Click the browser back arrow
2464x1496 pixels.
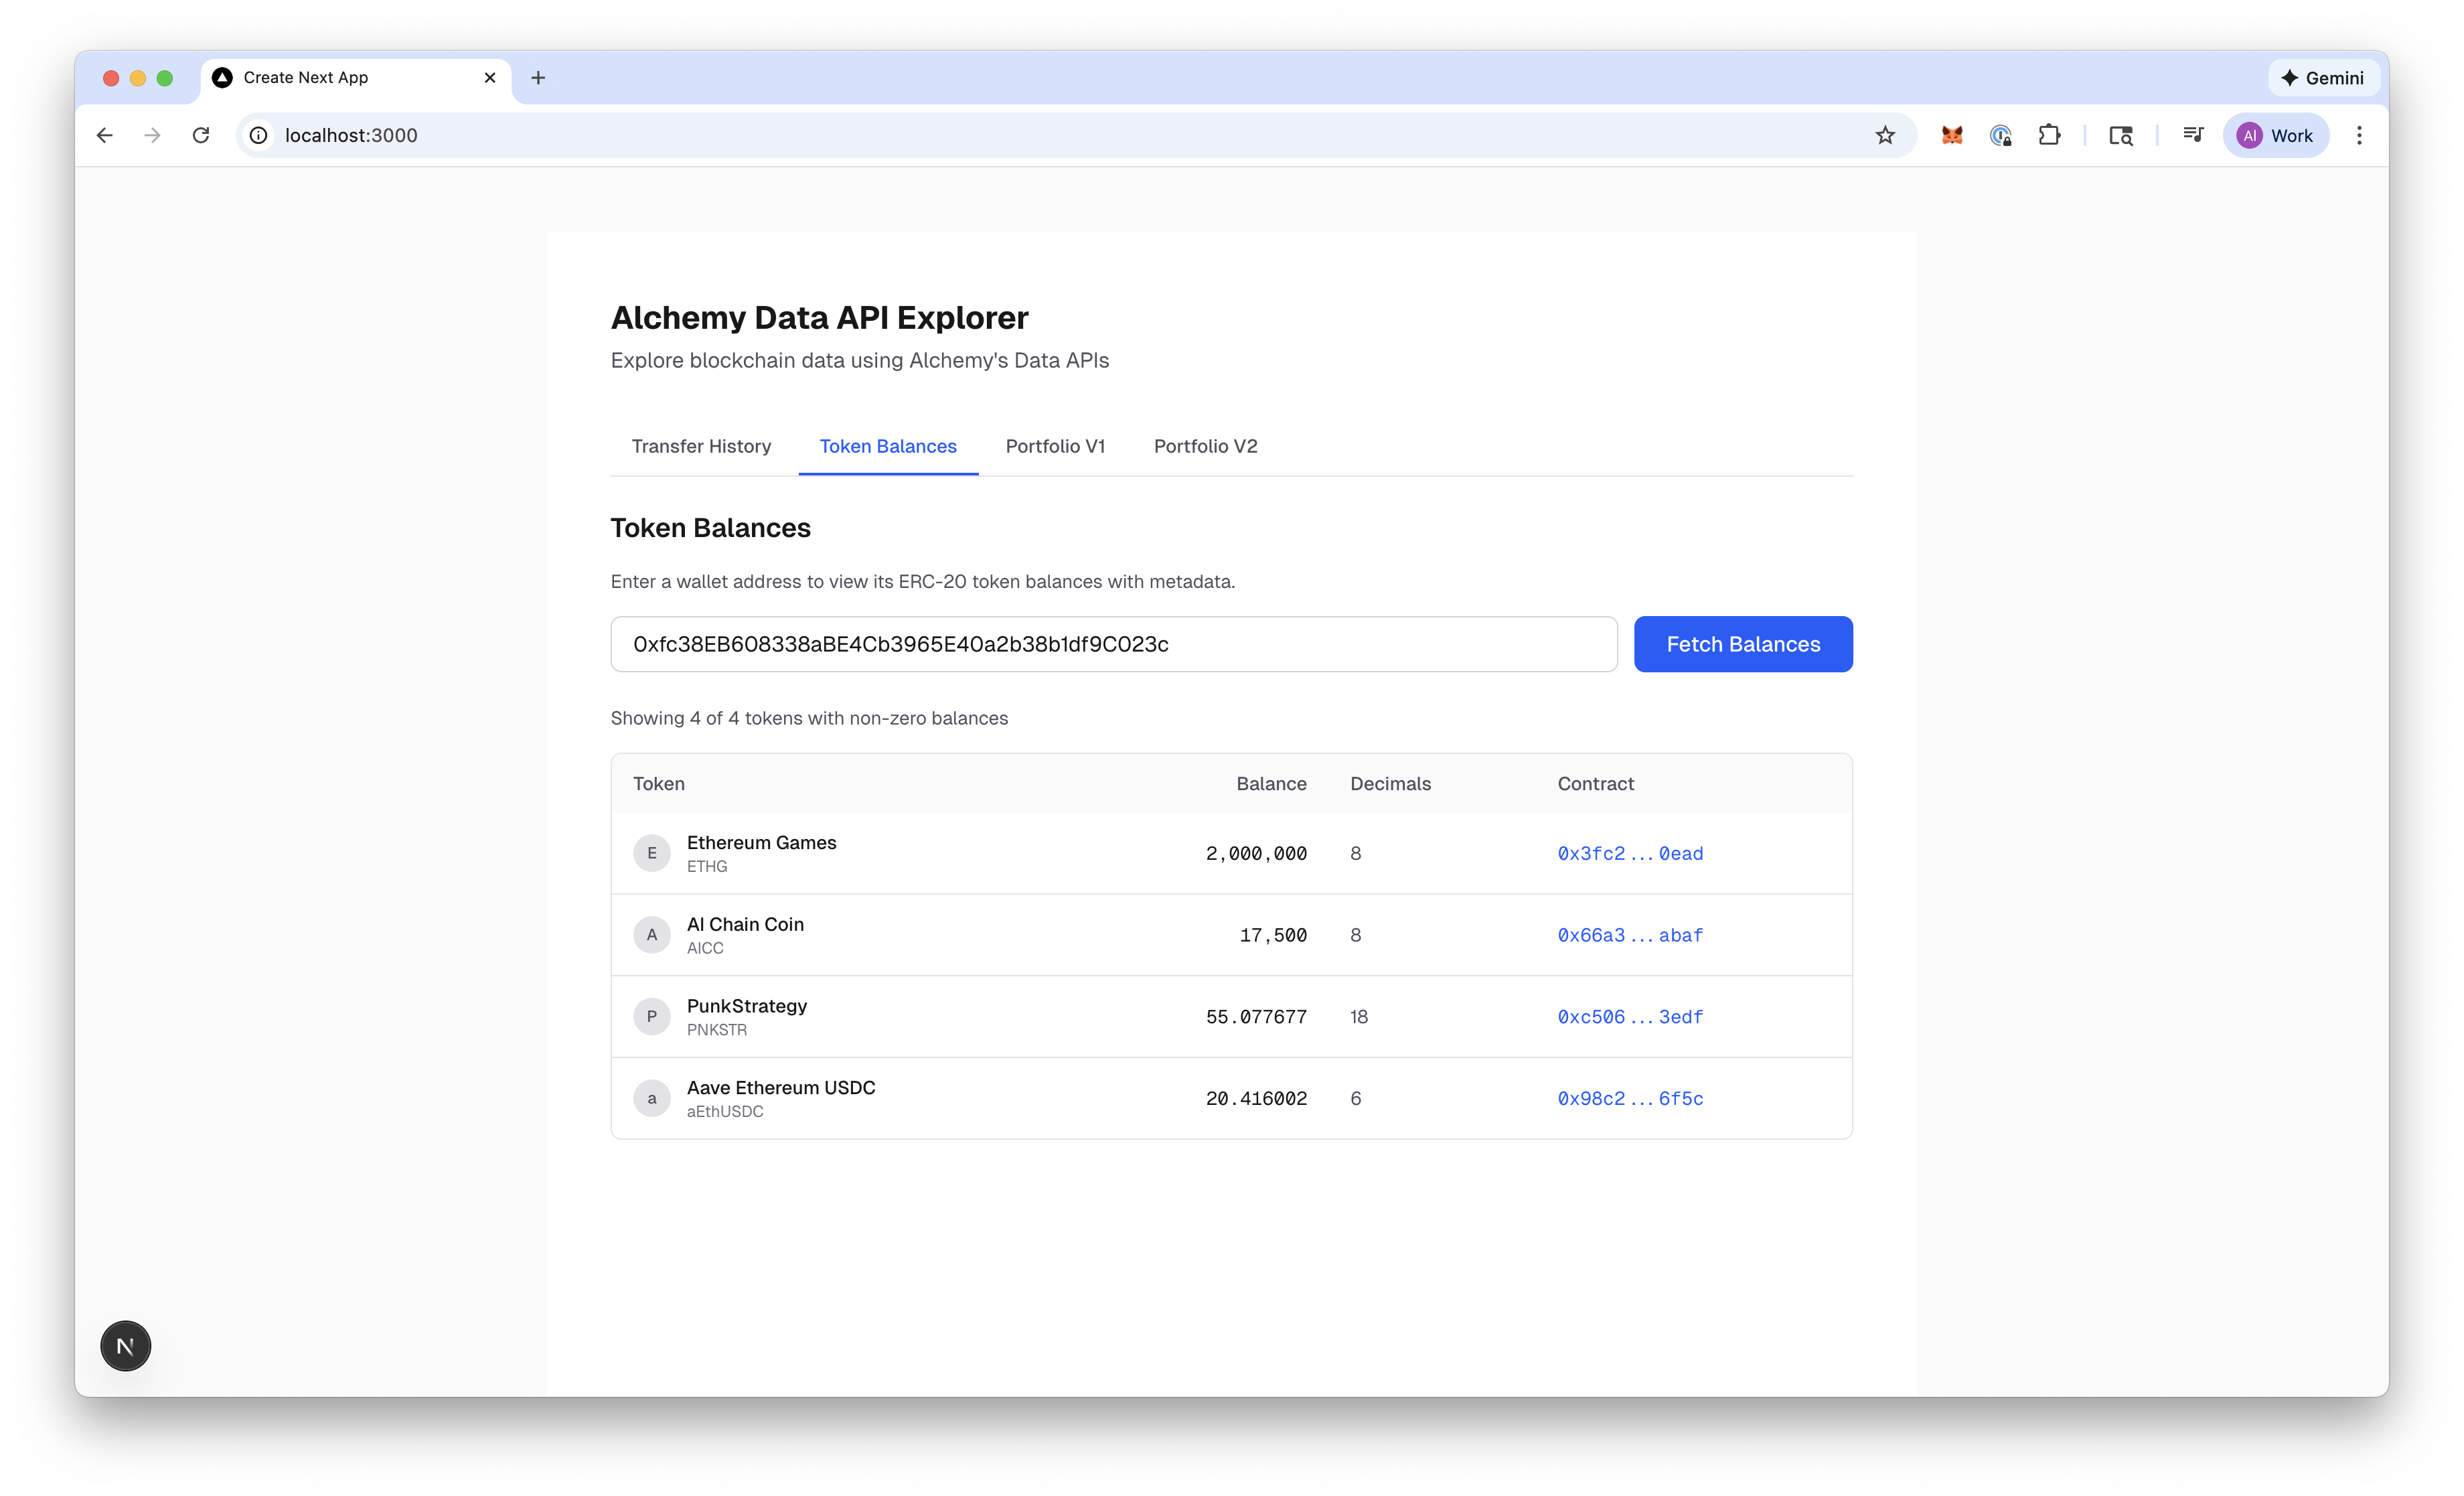[x=105, y=135]
